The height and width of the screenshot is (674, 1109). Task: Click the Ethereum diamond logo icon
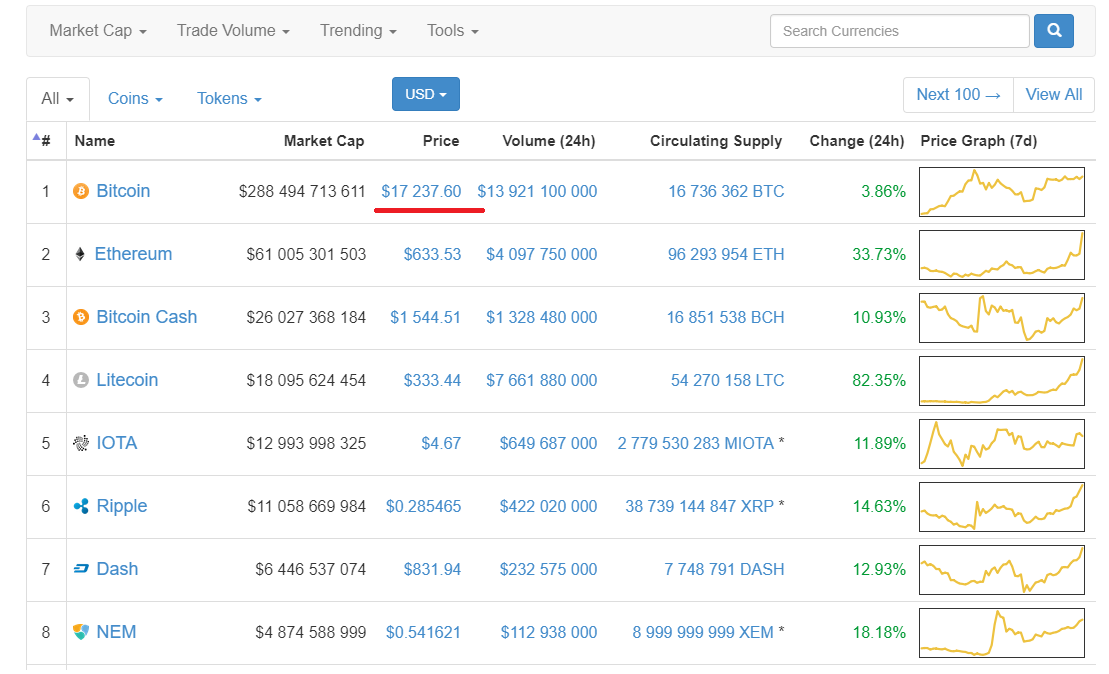point(80,254)
